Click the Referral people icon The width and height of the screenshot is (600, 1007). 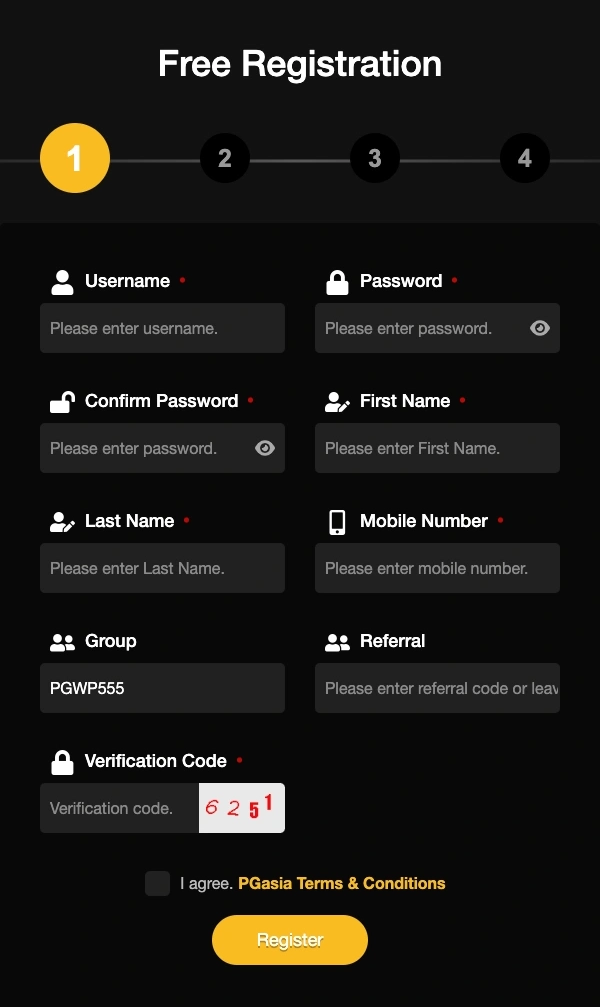tap(337, 641)
